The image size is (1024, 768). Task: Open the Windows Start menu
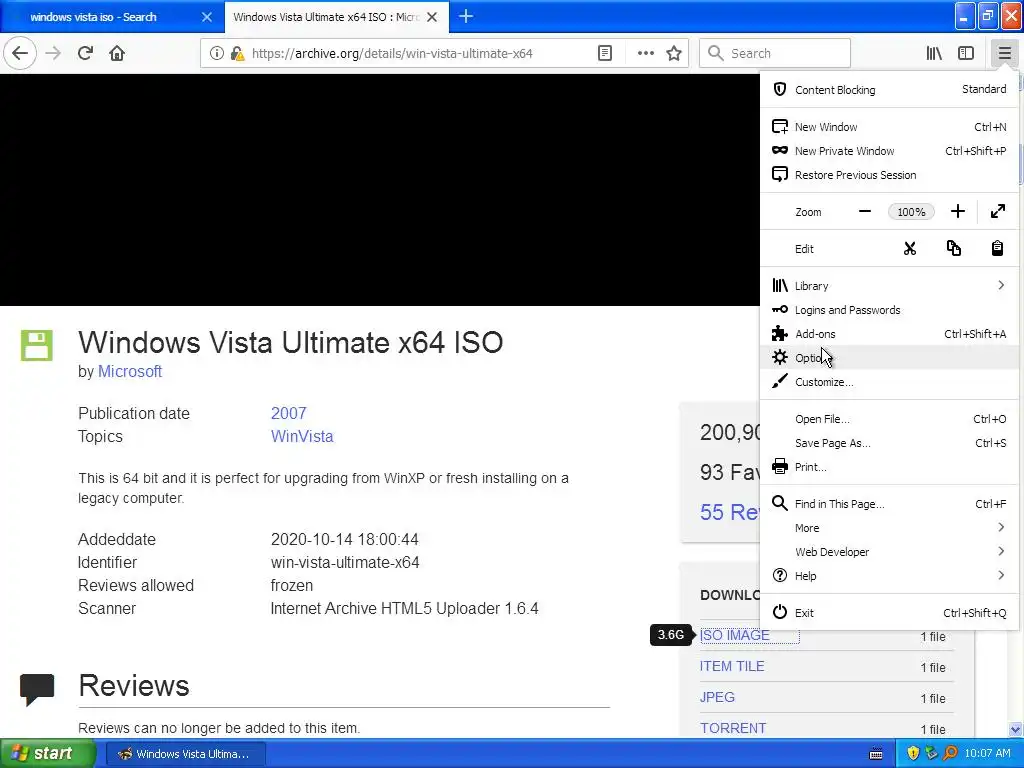point(48,753)
